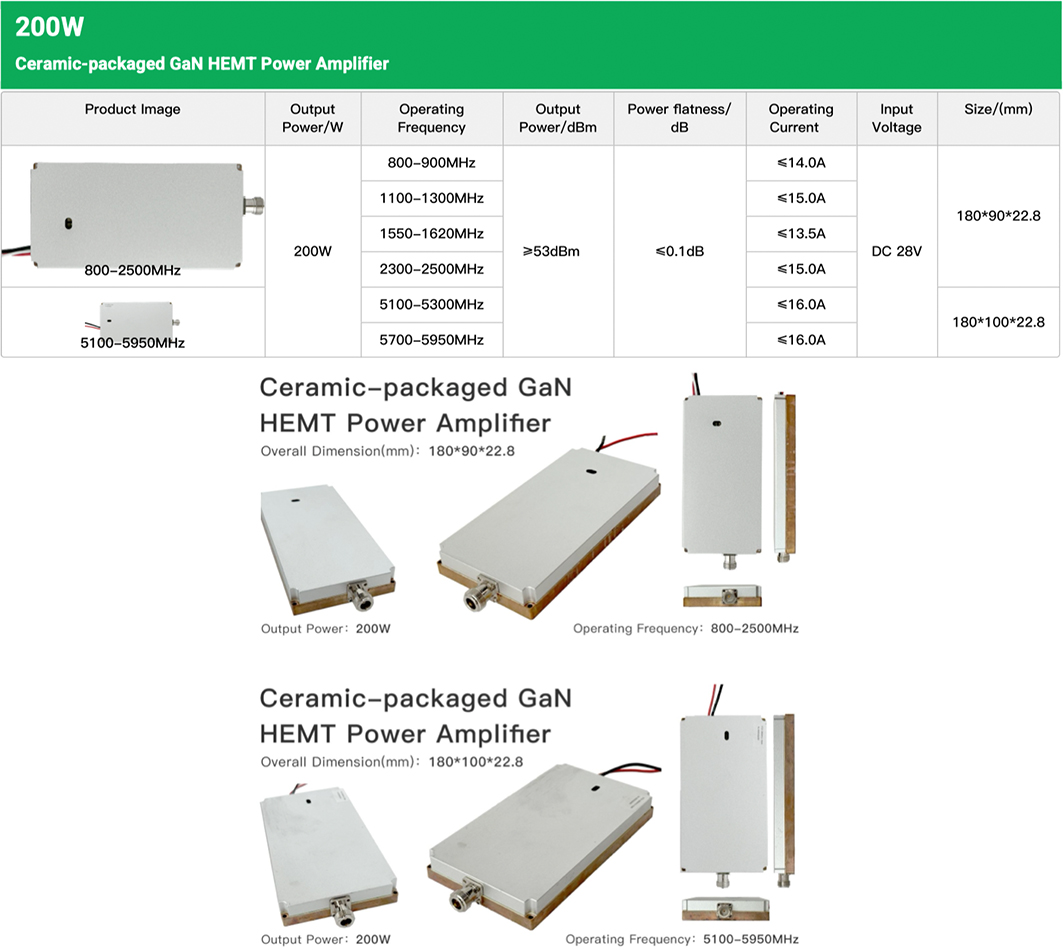
Task: Select the Ceramic-packaged GaN HEMT banner subtitle
Action: click(202, 63)
